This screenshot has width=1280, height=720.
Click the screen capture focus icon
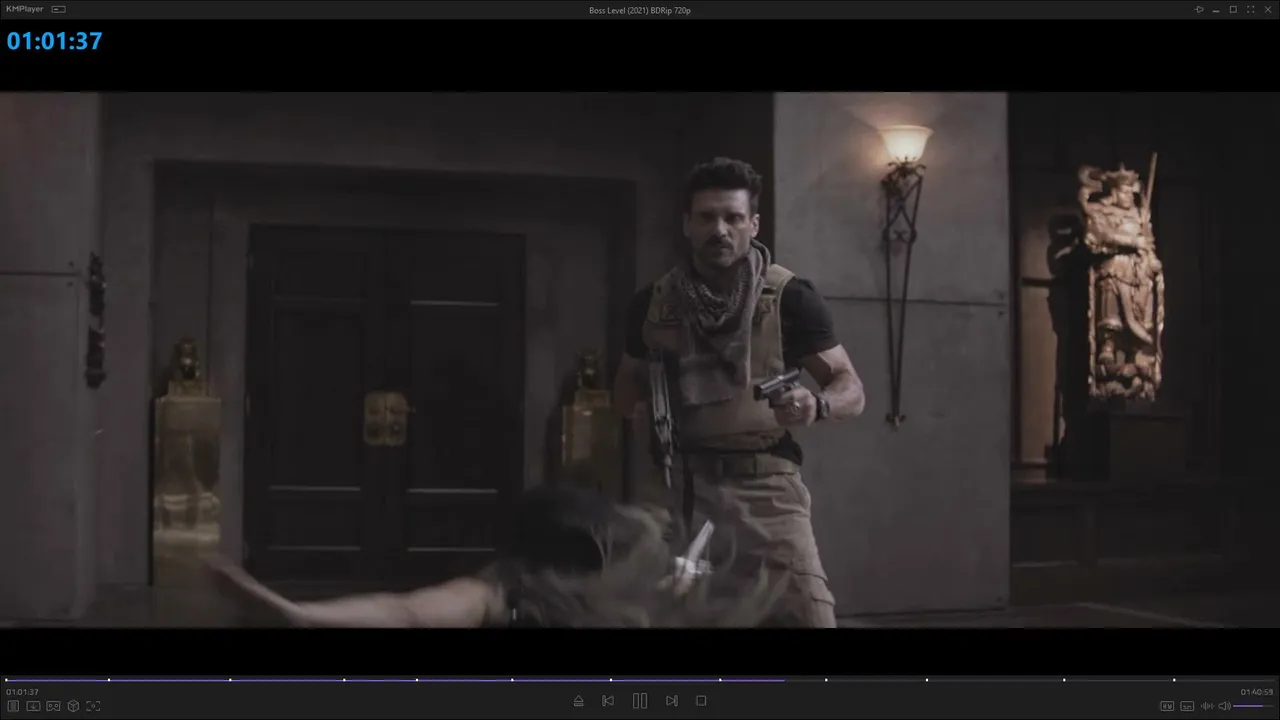tap(93, 706)
